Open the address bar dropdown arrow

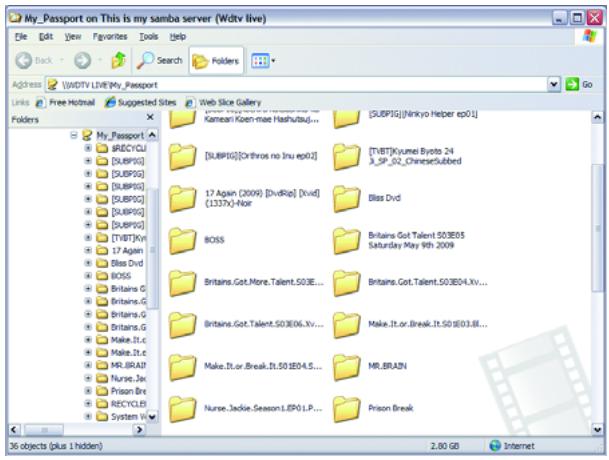[554, 84]
